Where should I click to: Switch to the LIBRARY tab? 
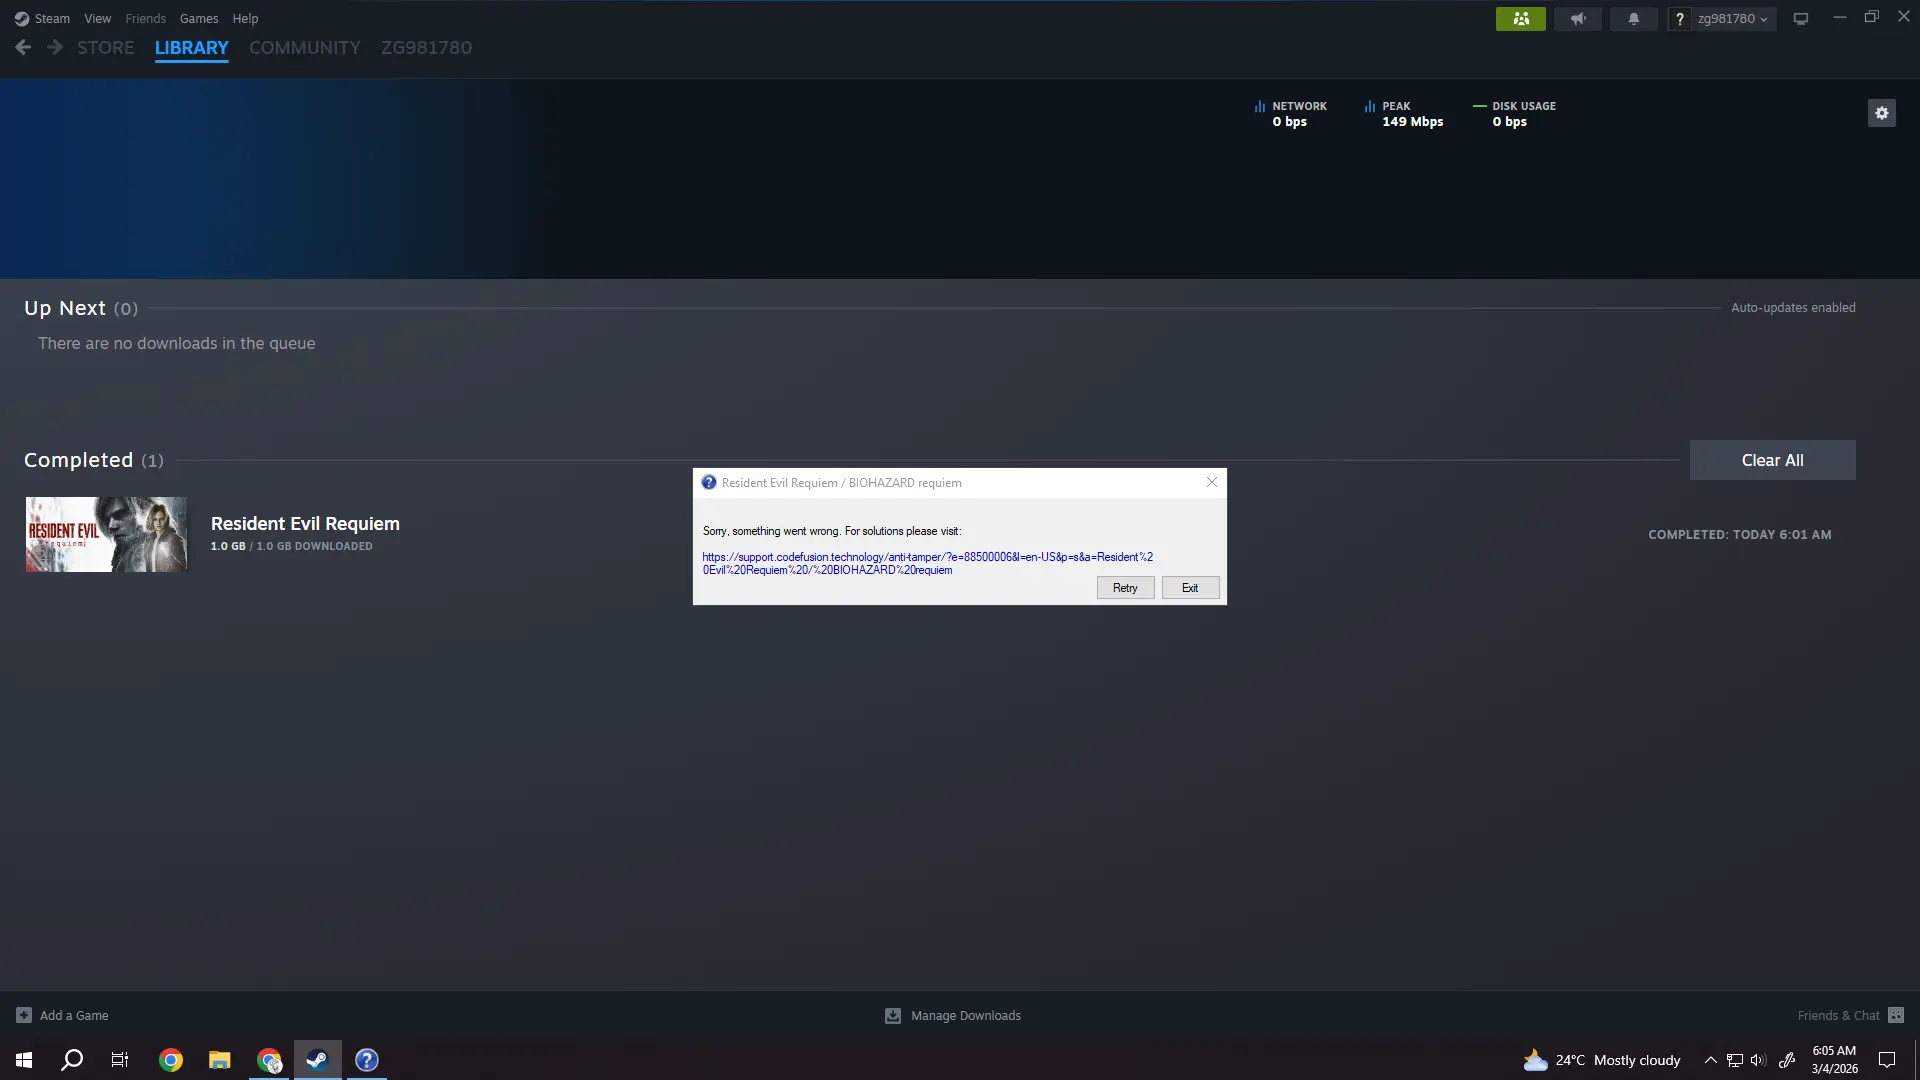pyautogui.click(x=191, y=47)
